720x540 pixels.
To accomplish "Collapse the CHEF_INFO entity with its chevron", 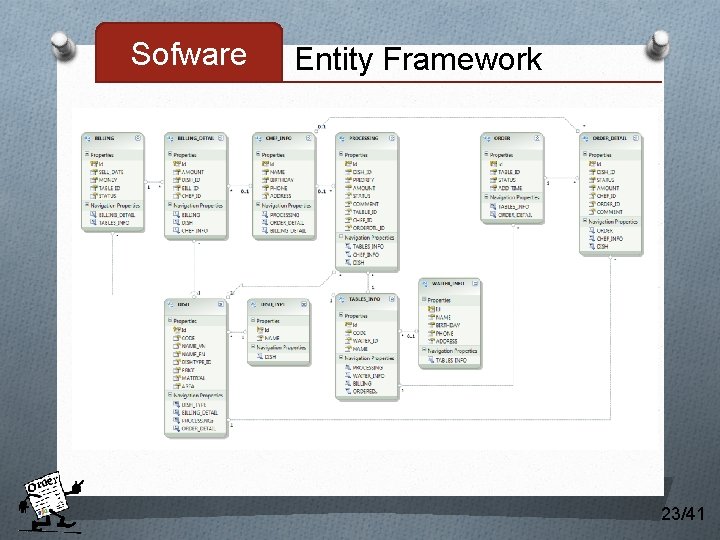I will pos(309,138).
